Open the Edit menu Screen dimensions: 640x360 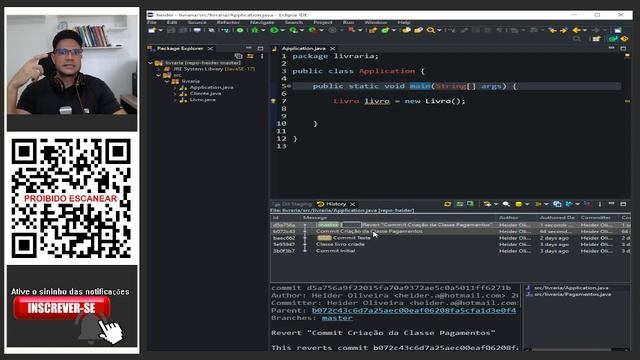point(172,22)
